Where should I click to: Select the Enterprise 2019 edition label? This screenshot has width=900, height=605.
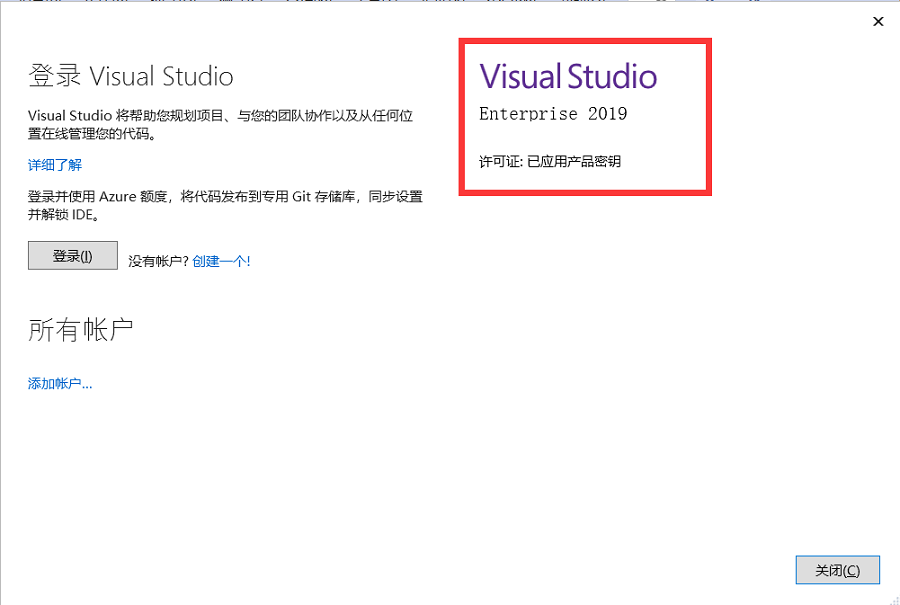(553, 114)
